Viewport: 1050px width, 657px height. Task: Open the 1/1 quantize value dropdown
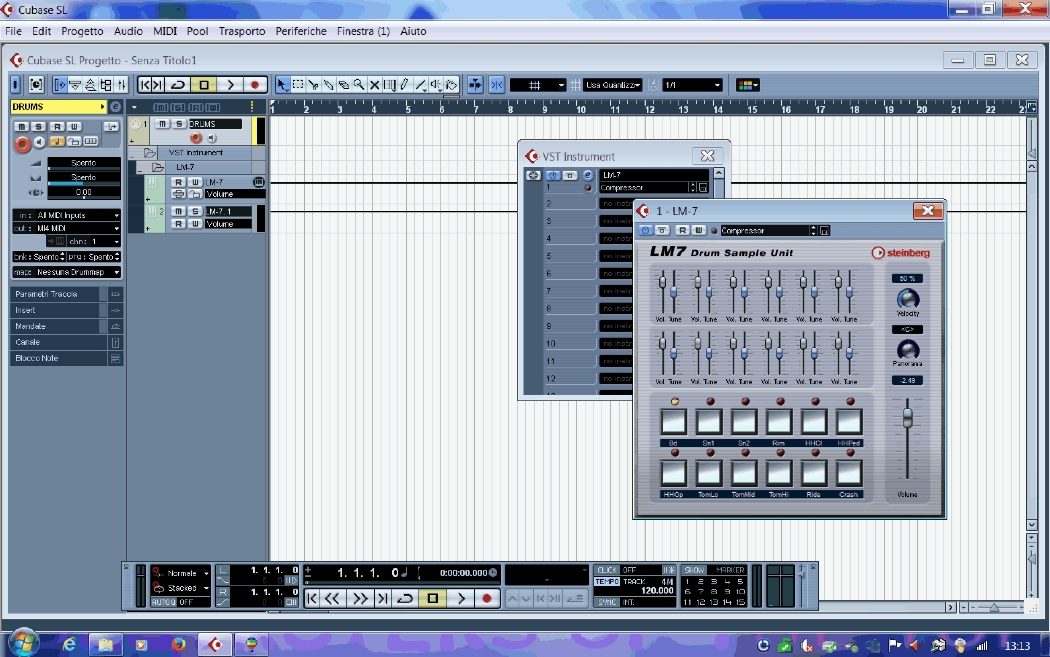[x=692, y=85]
